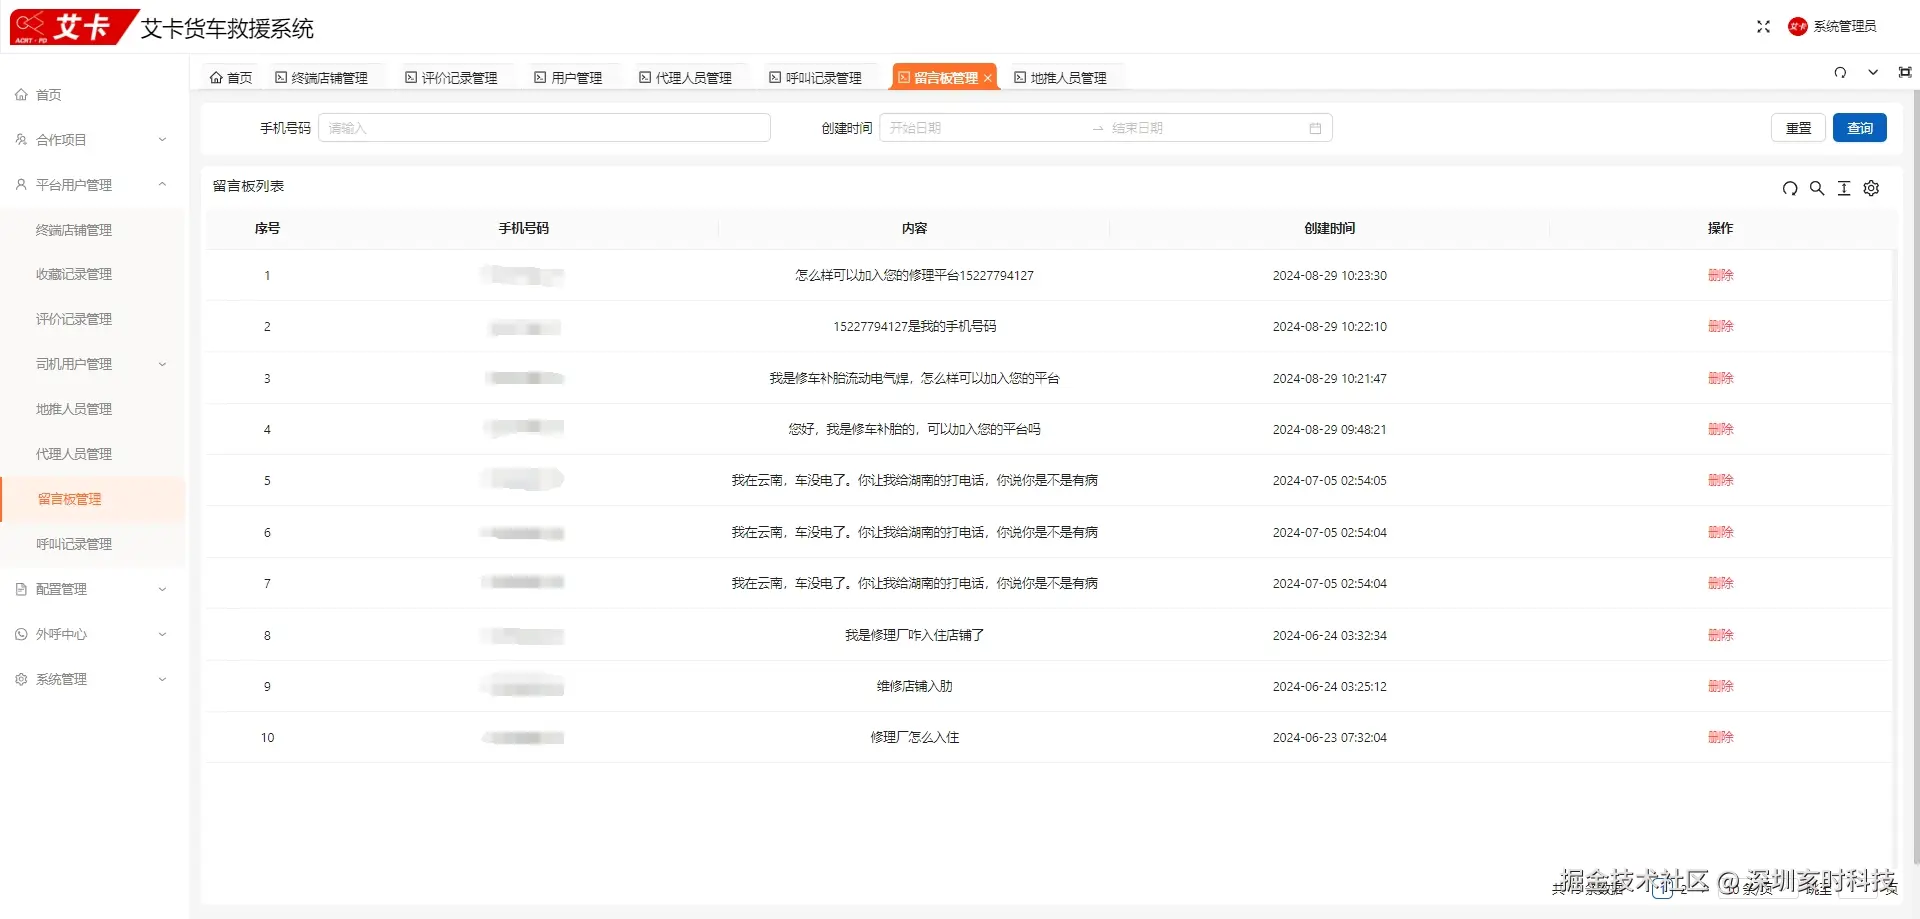The height and width of the screenshot is (919, 1920).
Task: Close the 留言板管理 tab
Action: pos(988,78)
